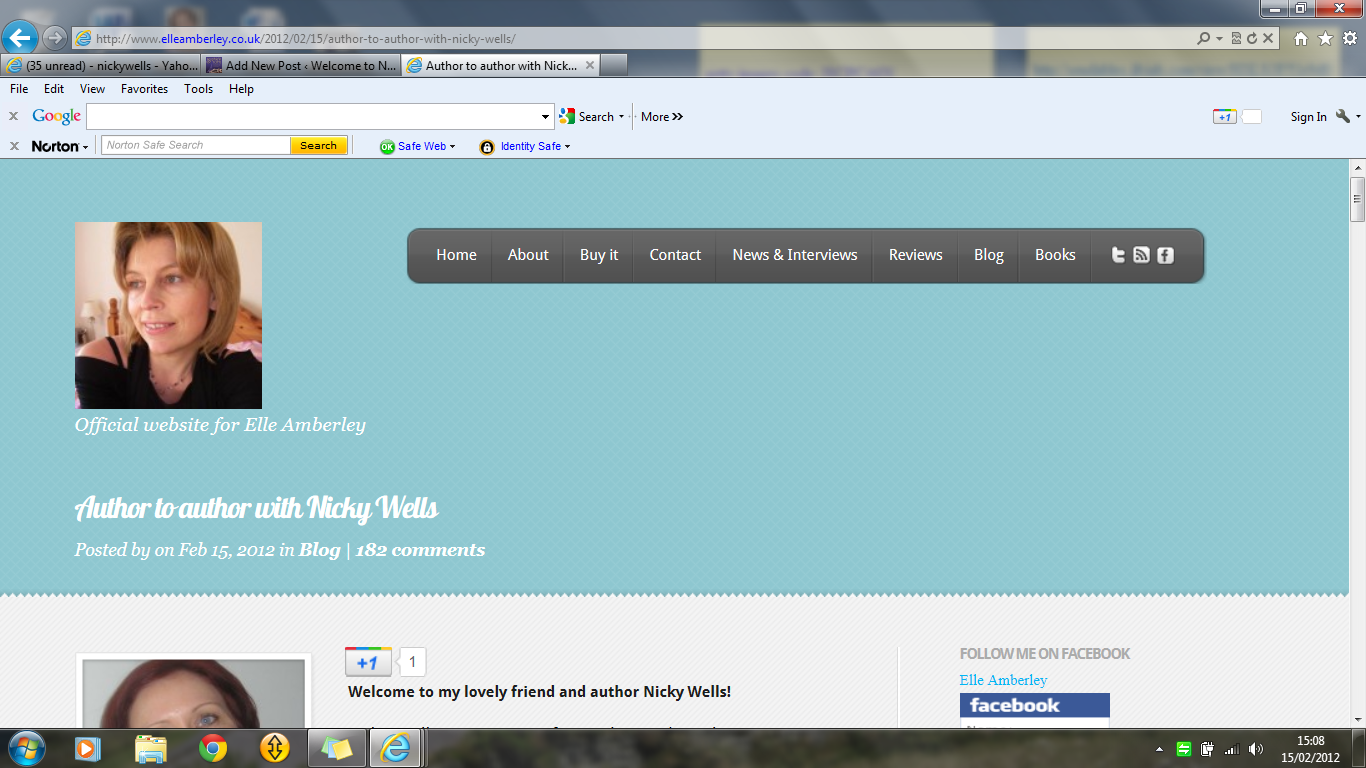Expand the Identity Safe dropdown
This screenshot has width=1366, height=768.
click(x=526, y=146)
